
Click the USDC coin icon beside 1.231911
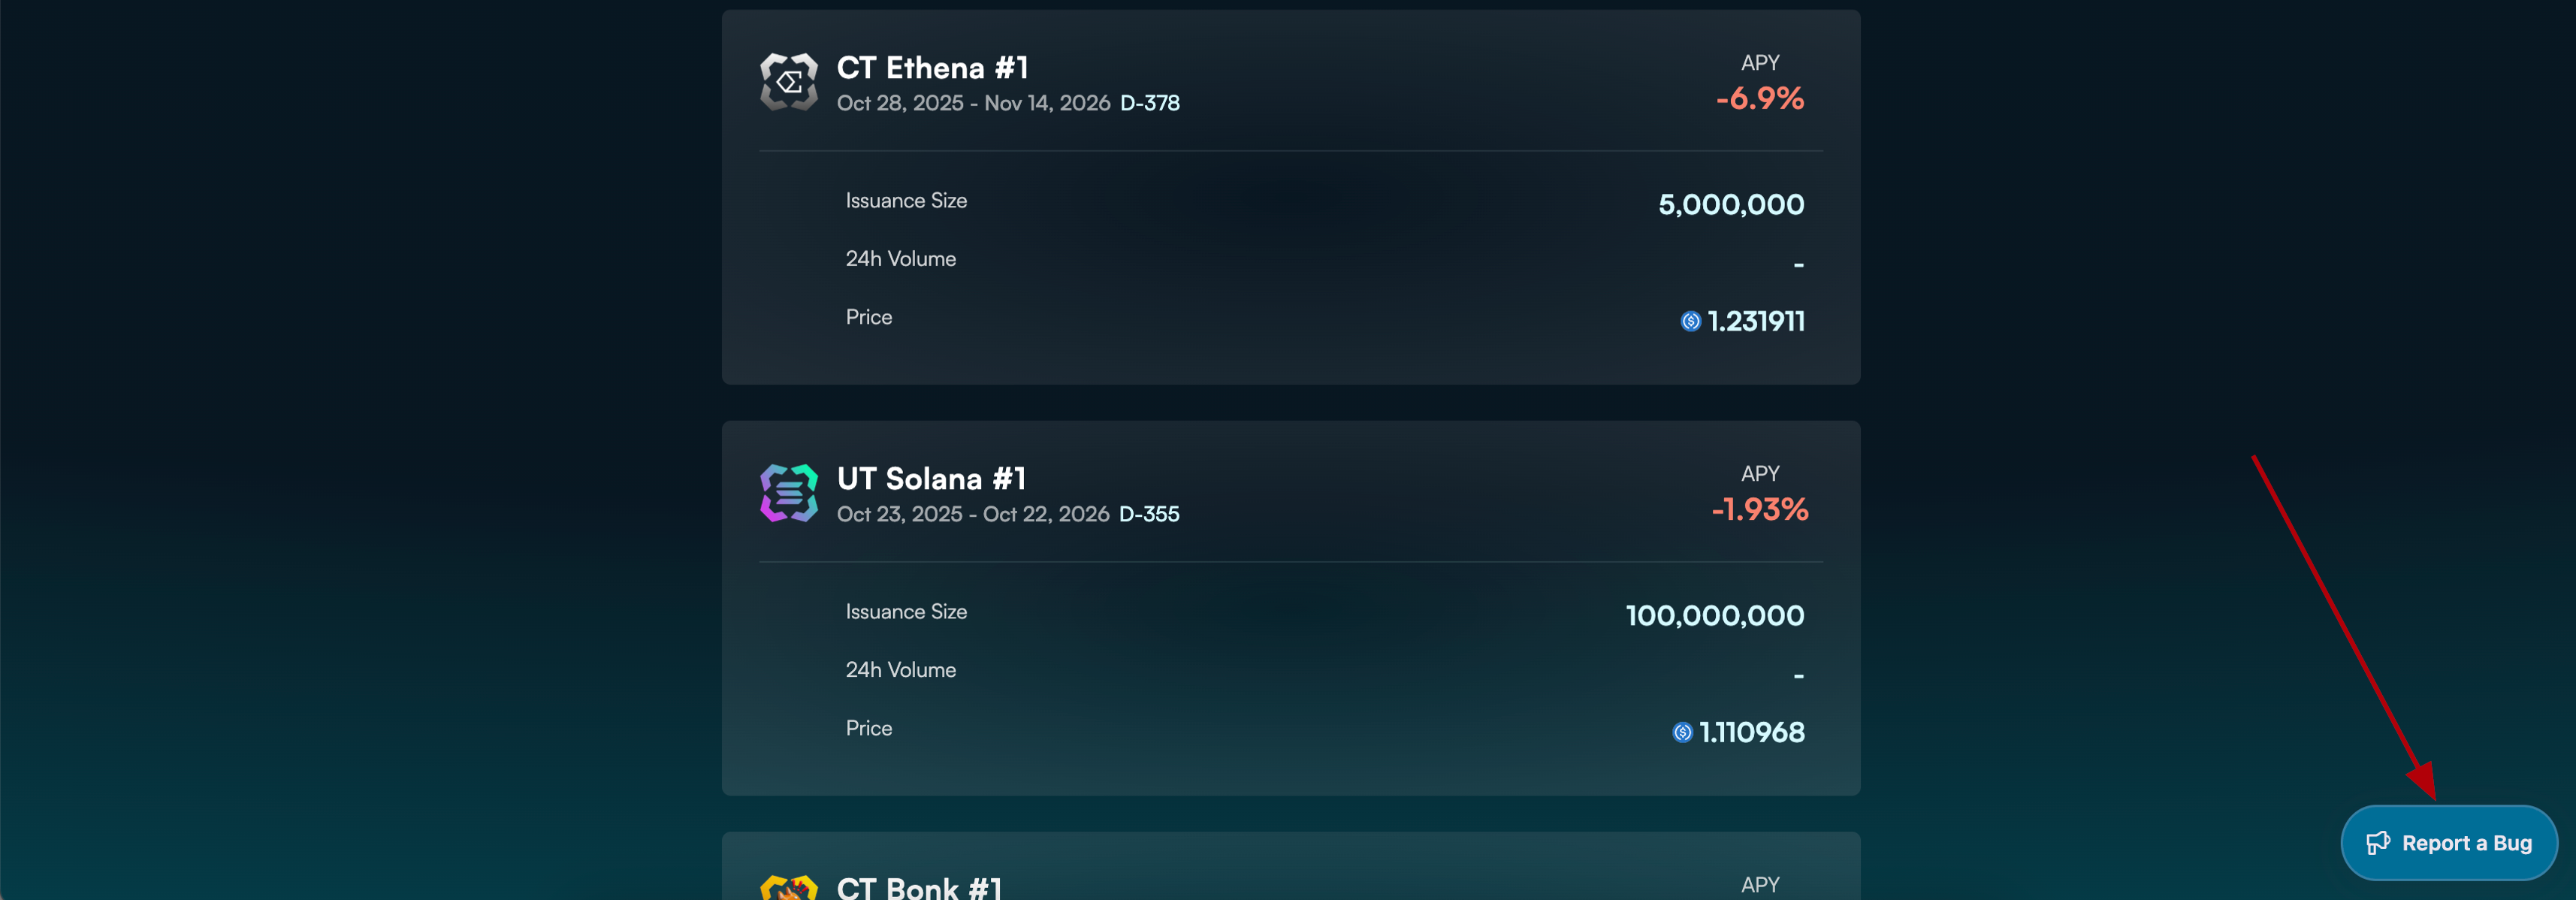click(x=1690, y=321)
